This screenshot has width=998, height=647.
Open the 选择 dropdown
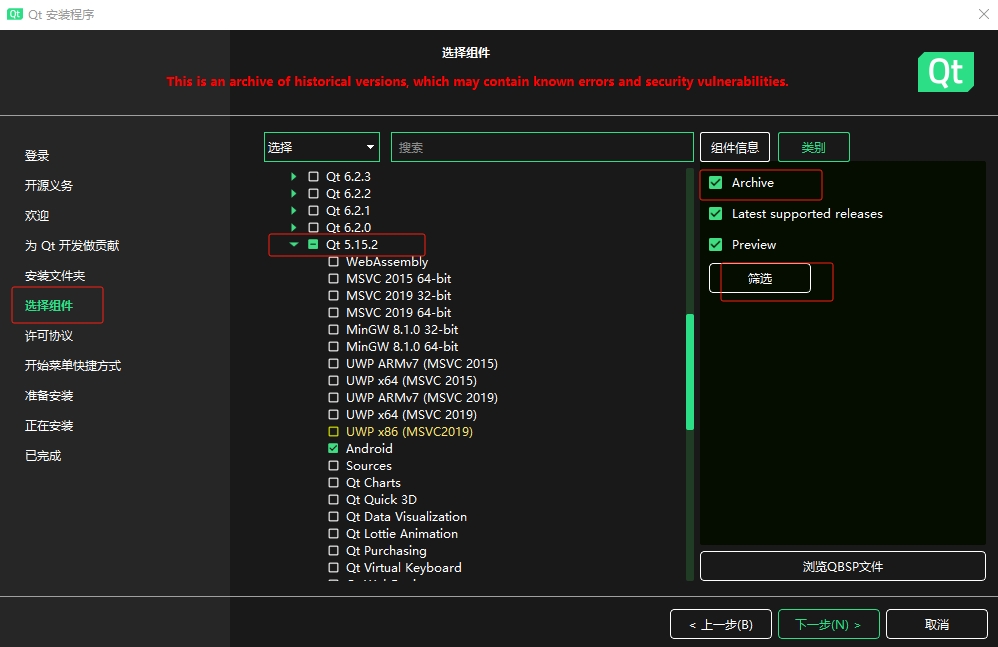pos(321,147)
